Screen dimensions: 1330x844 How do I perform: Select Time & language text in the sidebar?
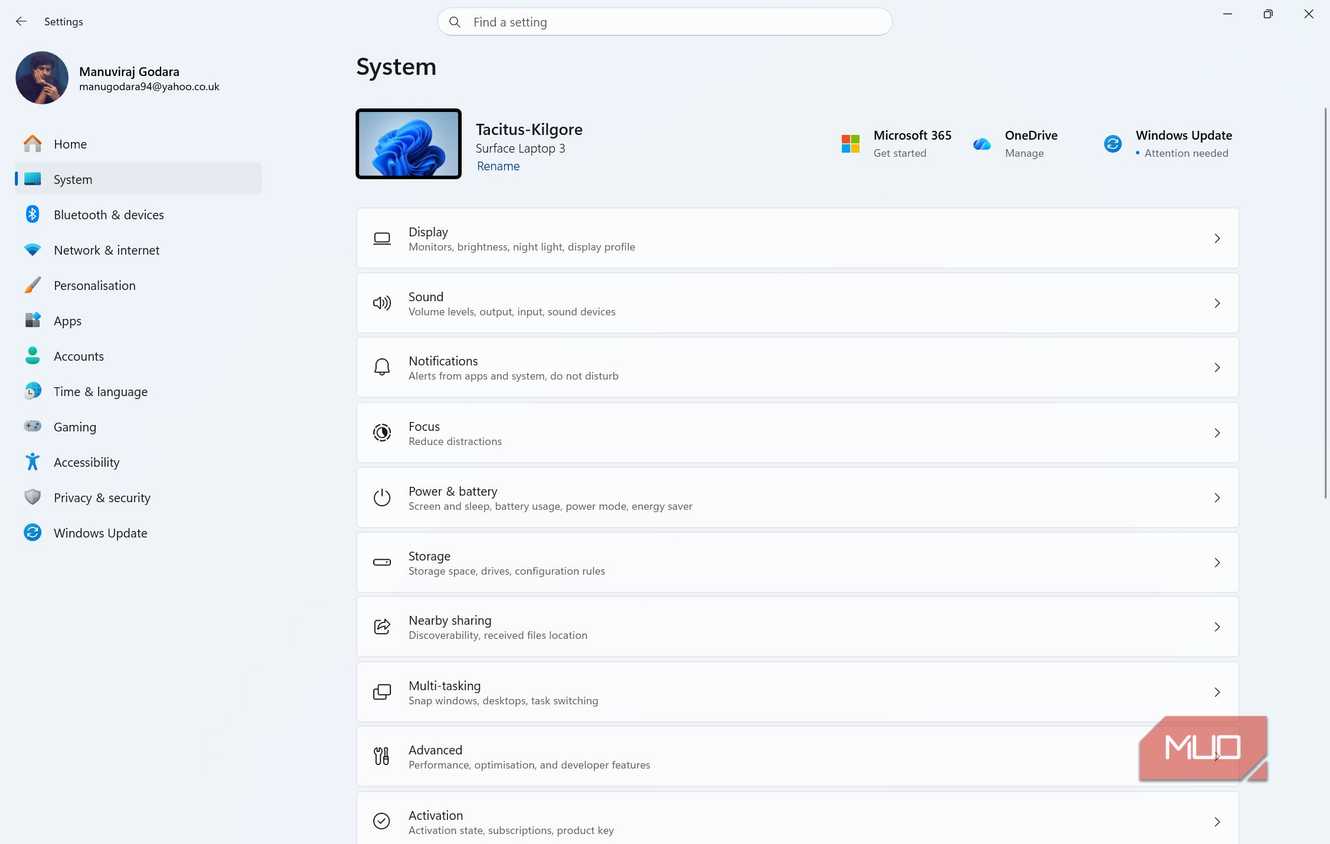coord(101,391)
